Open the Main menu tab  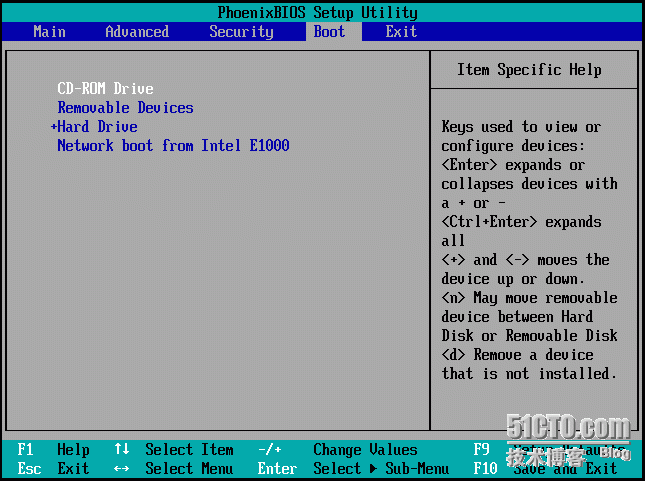click(49, 32)
